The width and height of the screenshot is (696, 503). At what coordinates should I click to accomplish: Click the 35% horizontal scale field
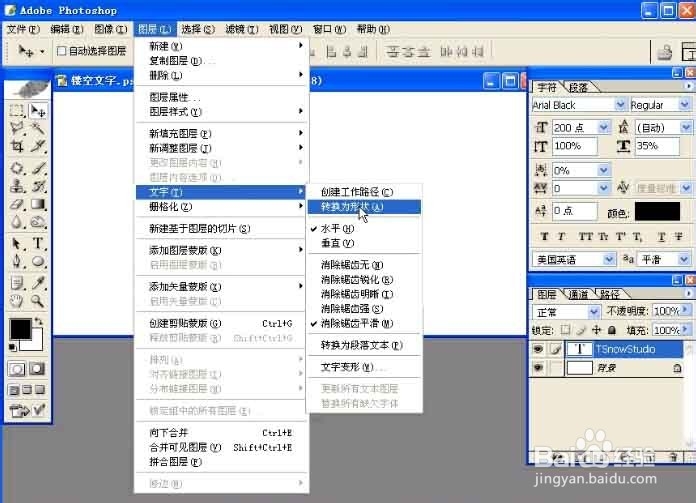(657, 146)
